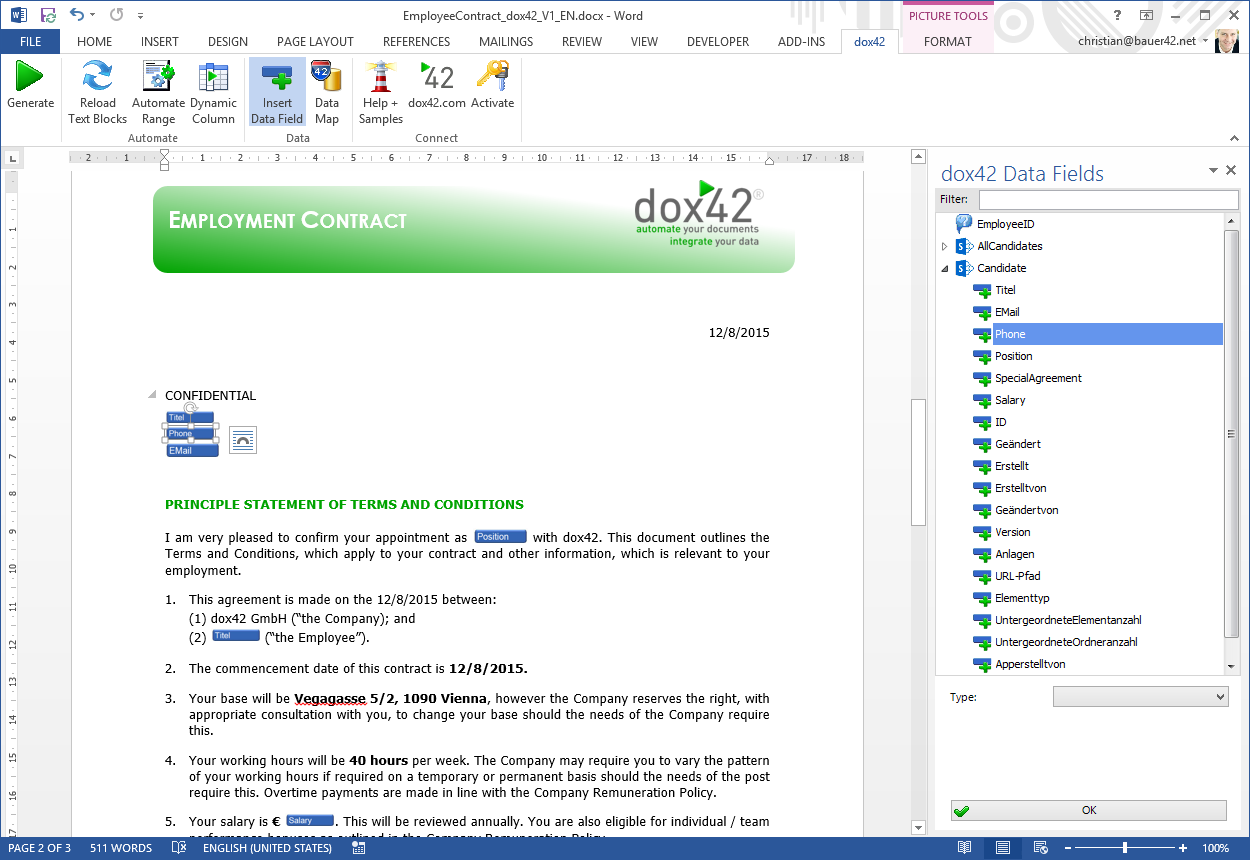Switch to Read Mode view
Screen dimensions: 1250x860
click(964, 848)
